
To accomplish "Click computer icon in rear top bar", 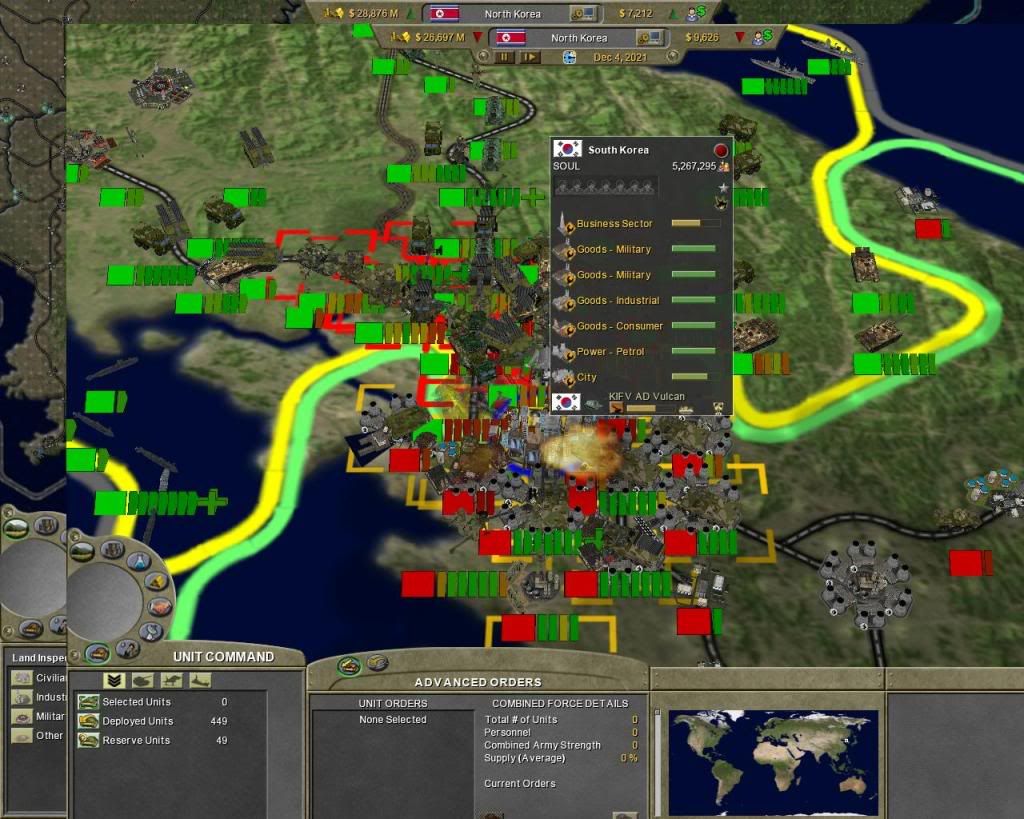I will pos(583,14).
